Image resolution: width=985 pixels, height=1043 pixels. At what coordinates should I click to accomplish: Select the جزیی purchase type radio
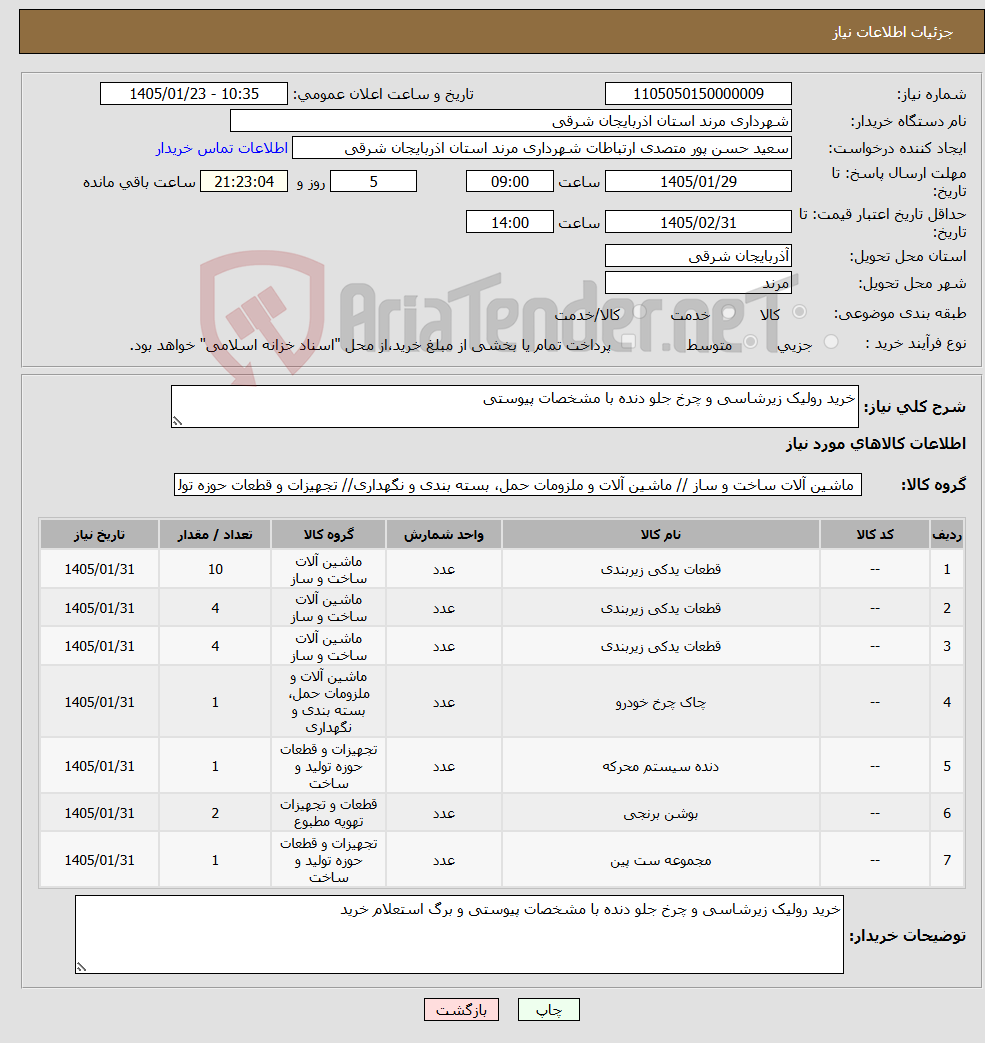coord(831,342)
